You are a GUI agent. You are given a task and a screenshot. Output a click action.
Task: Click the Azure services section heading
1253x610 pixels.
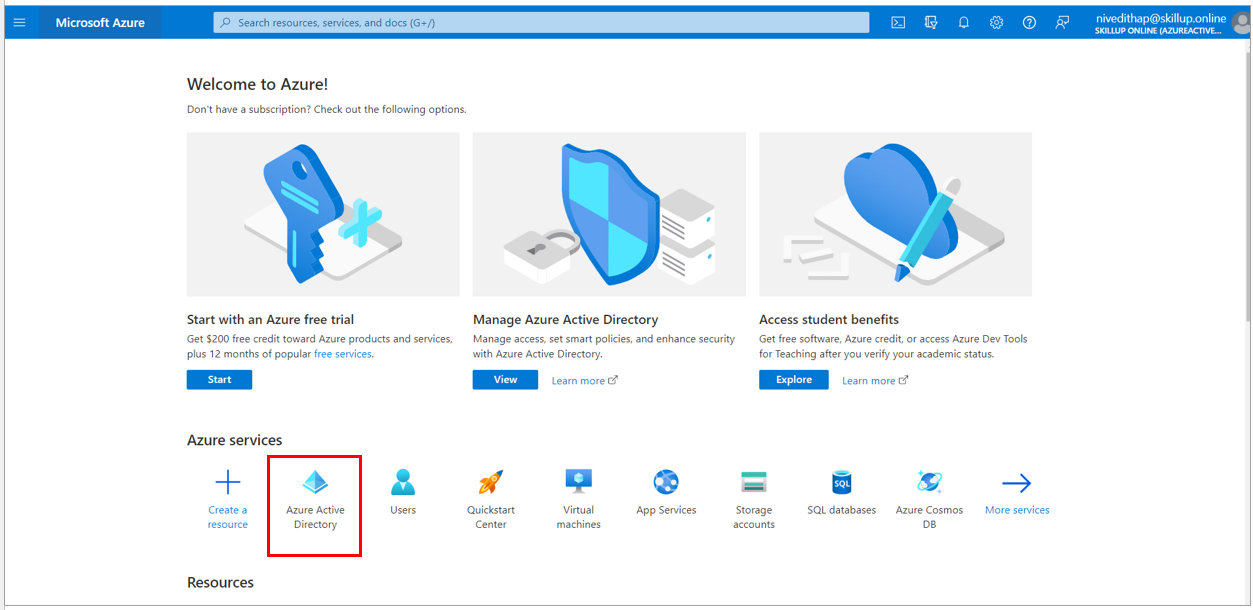pos(234,440)
